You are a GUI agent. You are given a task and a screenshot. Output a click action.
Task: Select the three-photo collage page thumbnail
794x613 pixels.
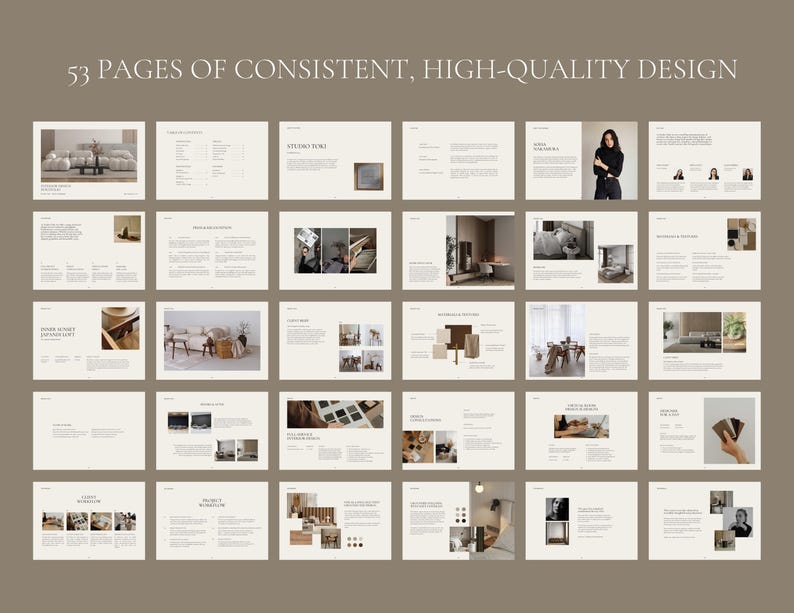coord(335,251)
